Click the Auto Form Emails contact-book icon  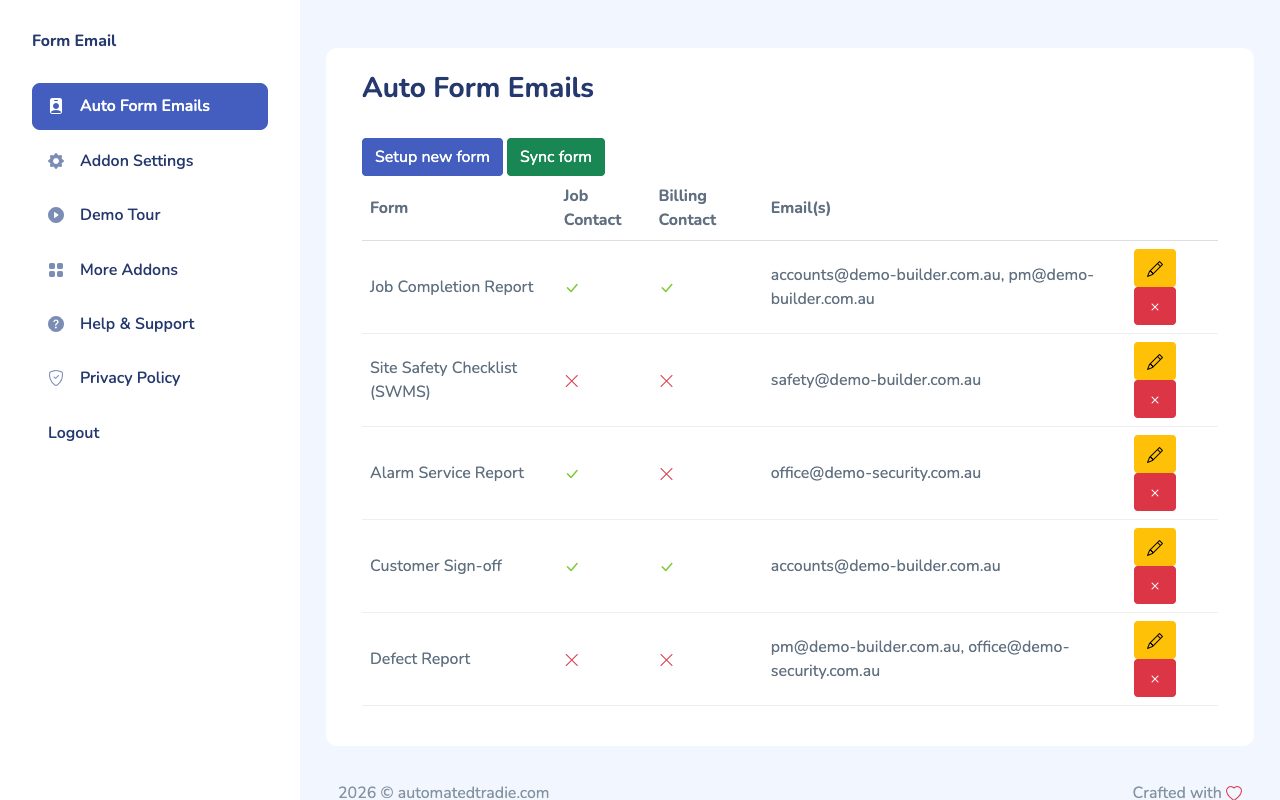pyautogui.click(x=56, y=106)
